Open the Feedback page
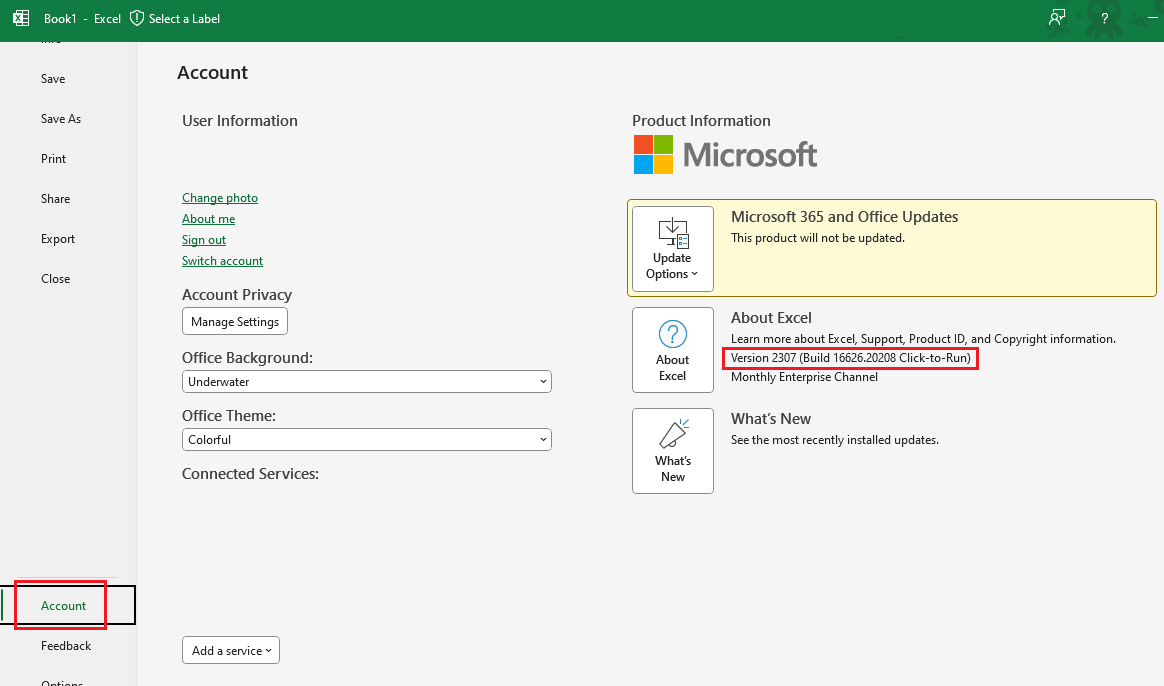This screenshot has height=686, width=1164. (x=66, y=646)
